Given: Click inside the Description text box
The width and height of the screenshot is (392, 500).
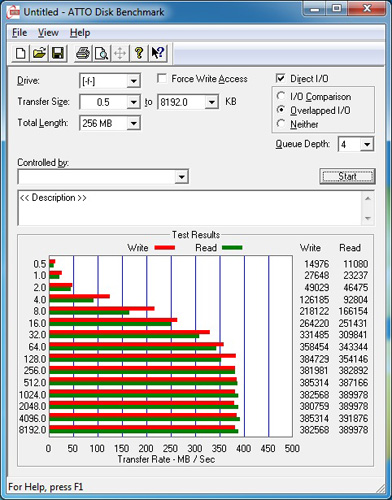Looking at the screenshot, I should (x=190, y=208).
